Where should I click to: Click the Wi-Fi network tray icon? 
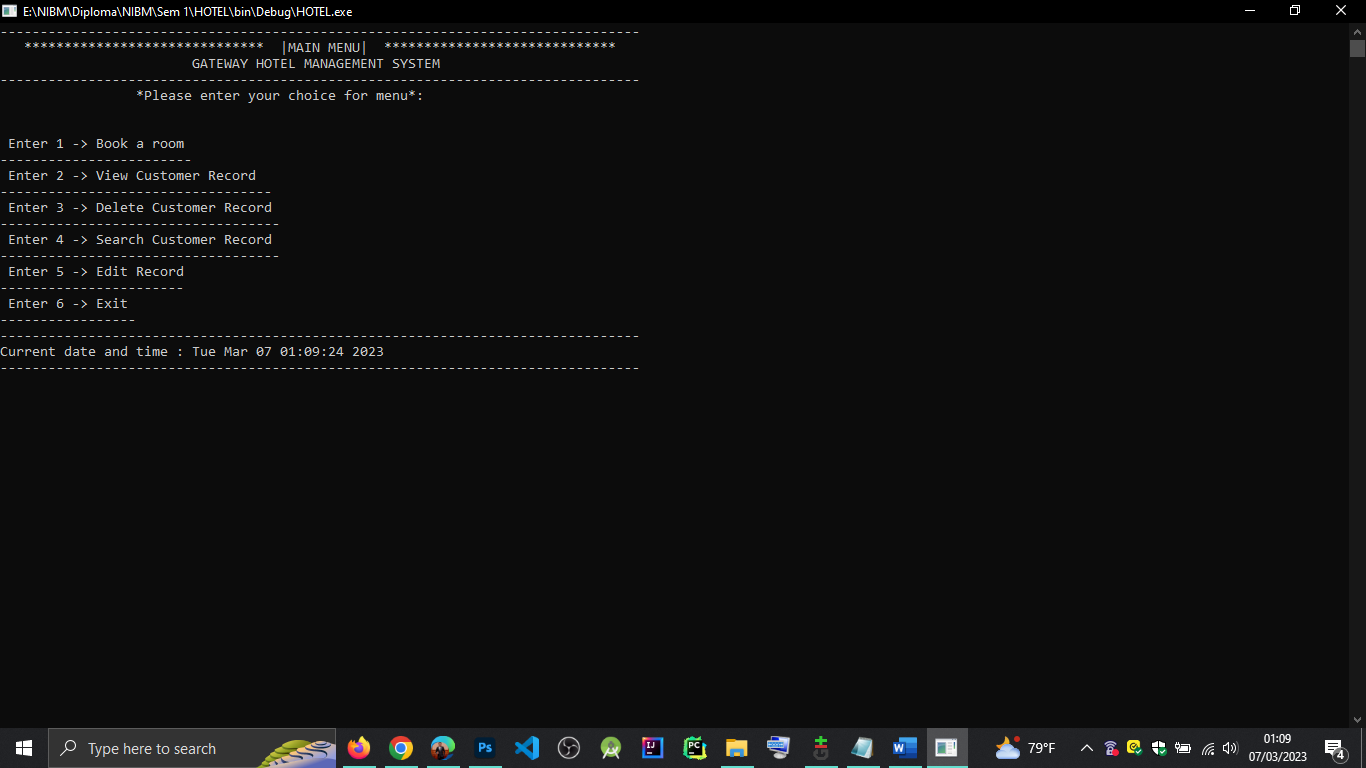coord(1206,748)
